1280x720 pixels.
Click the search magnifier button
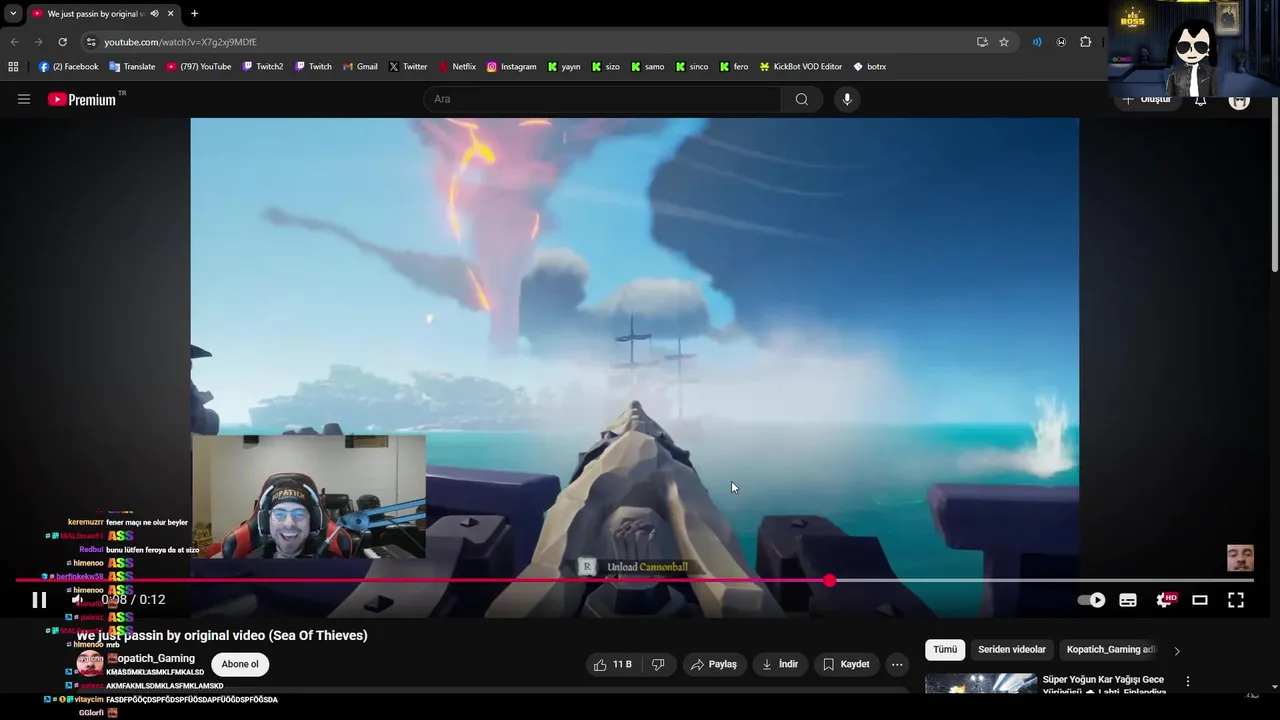[x=802, y=99]
